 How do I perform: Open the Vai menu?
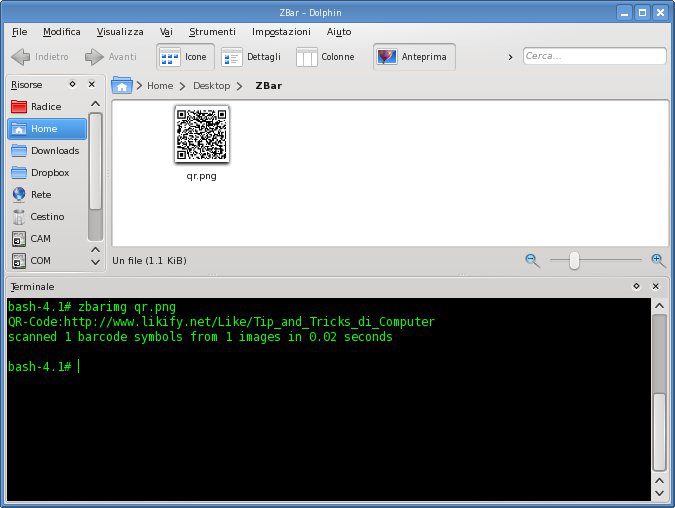point(166,32)
